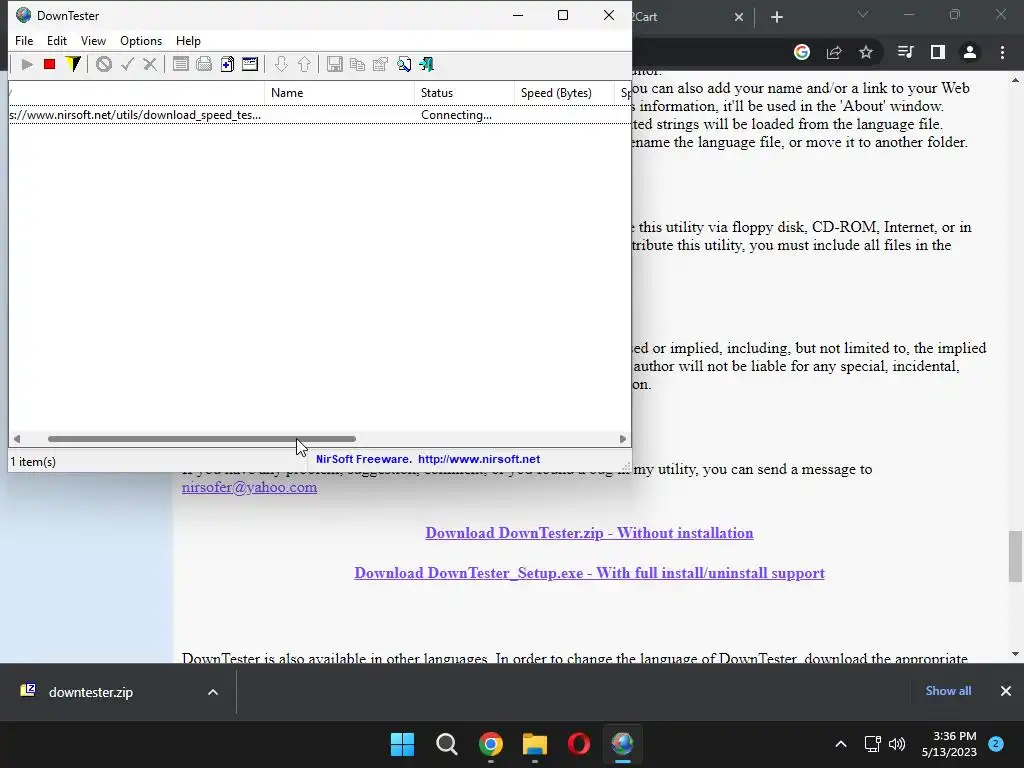1024x768 pixels.
Task: Toggle the Chrome side panel icon
Action: (x=938, y=52)
